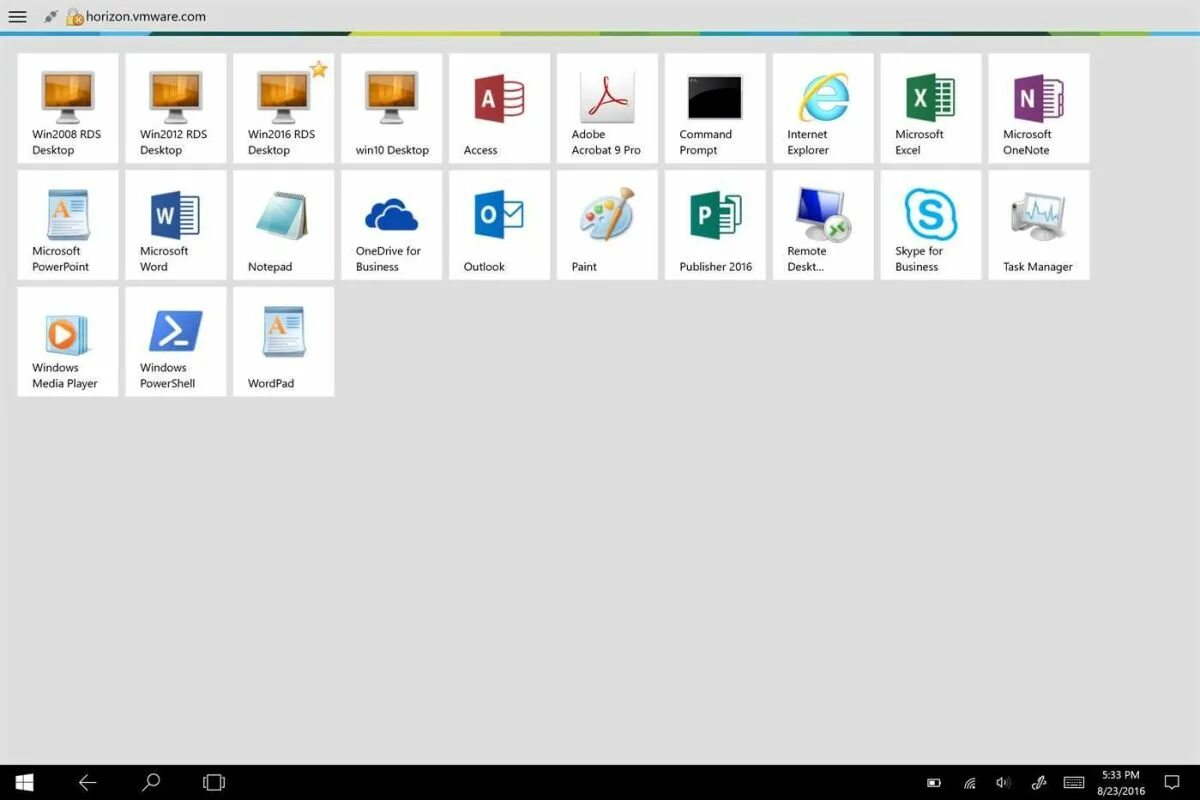This screenshot has width=1200, height=800.
Task: Launch Task Manager
Action: (1038, 224)
